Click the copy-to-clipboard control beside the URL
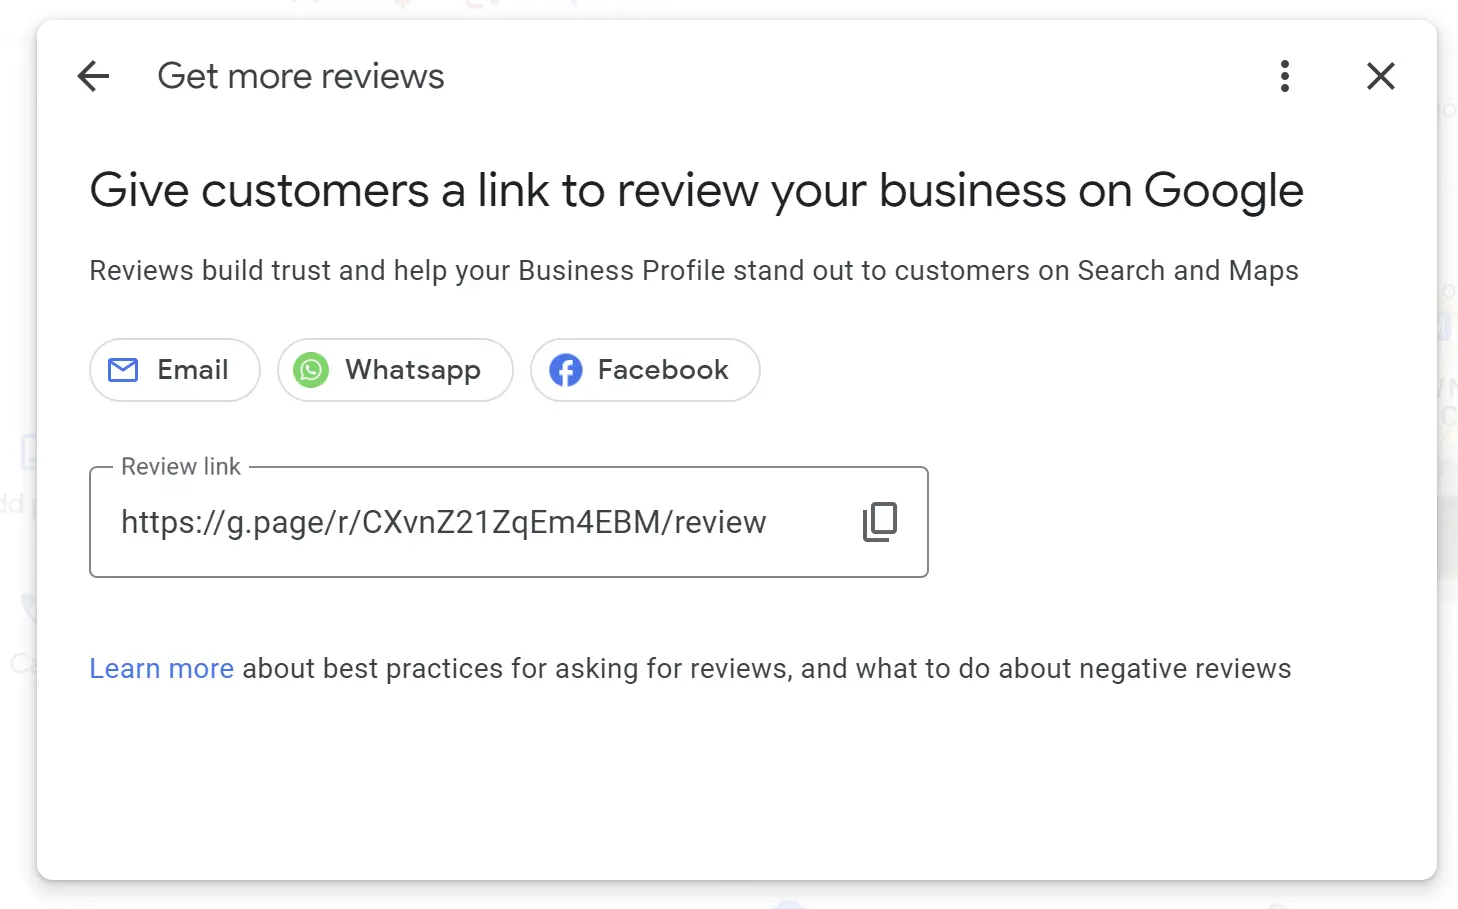 pos(879,521)
